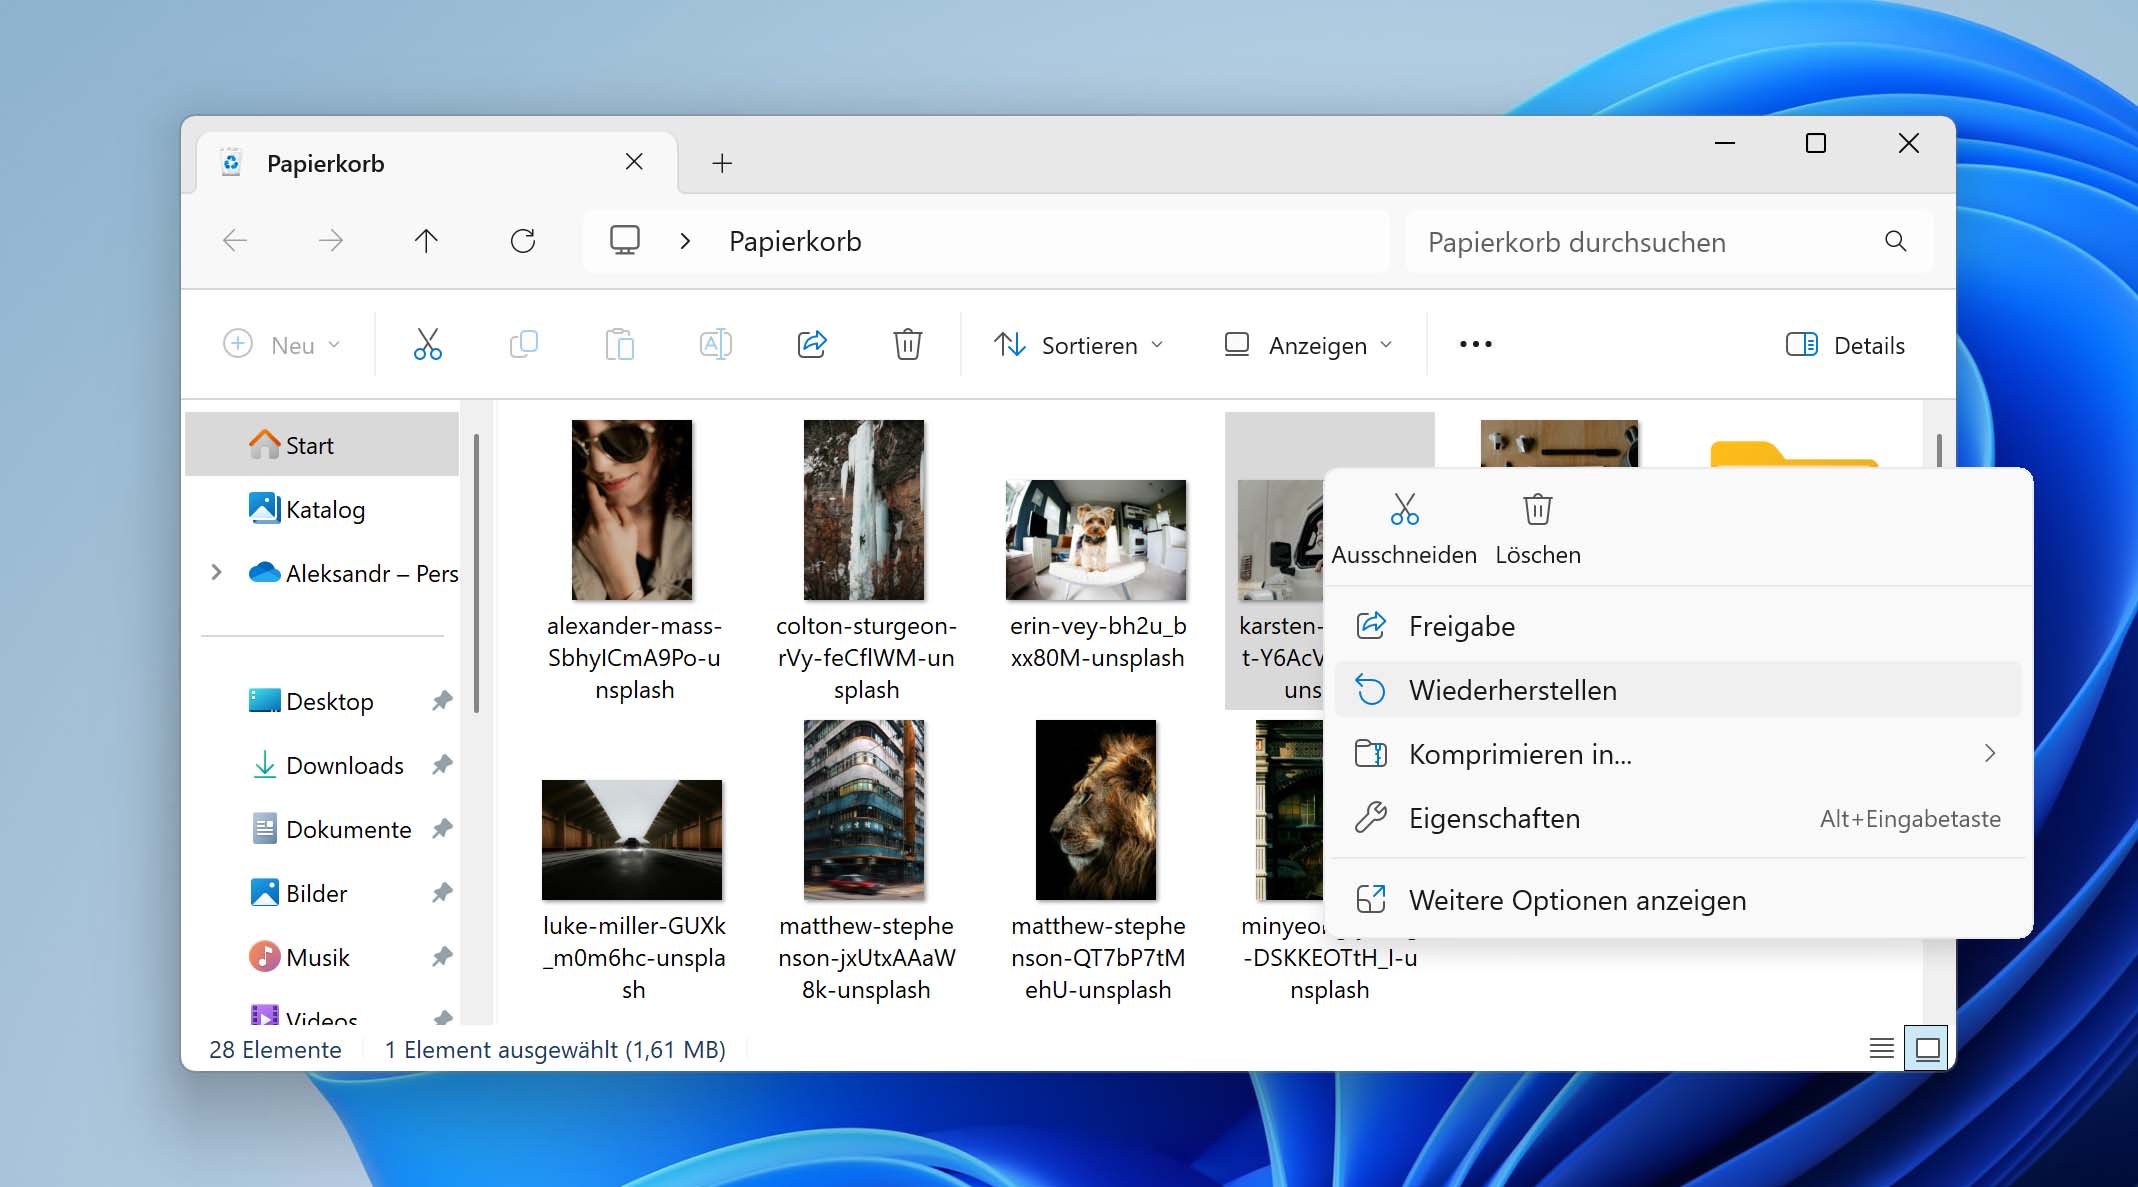Select the colton-sturgeon waterfall thumbnail

(x=864, y=510)
